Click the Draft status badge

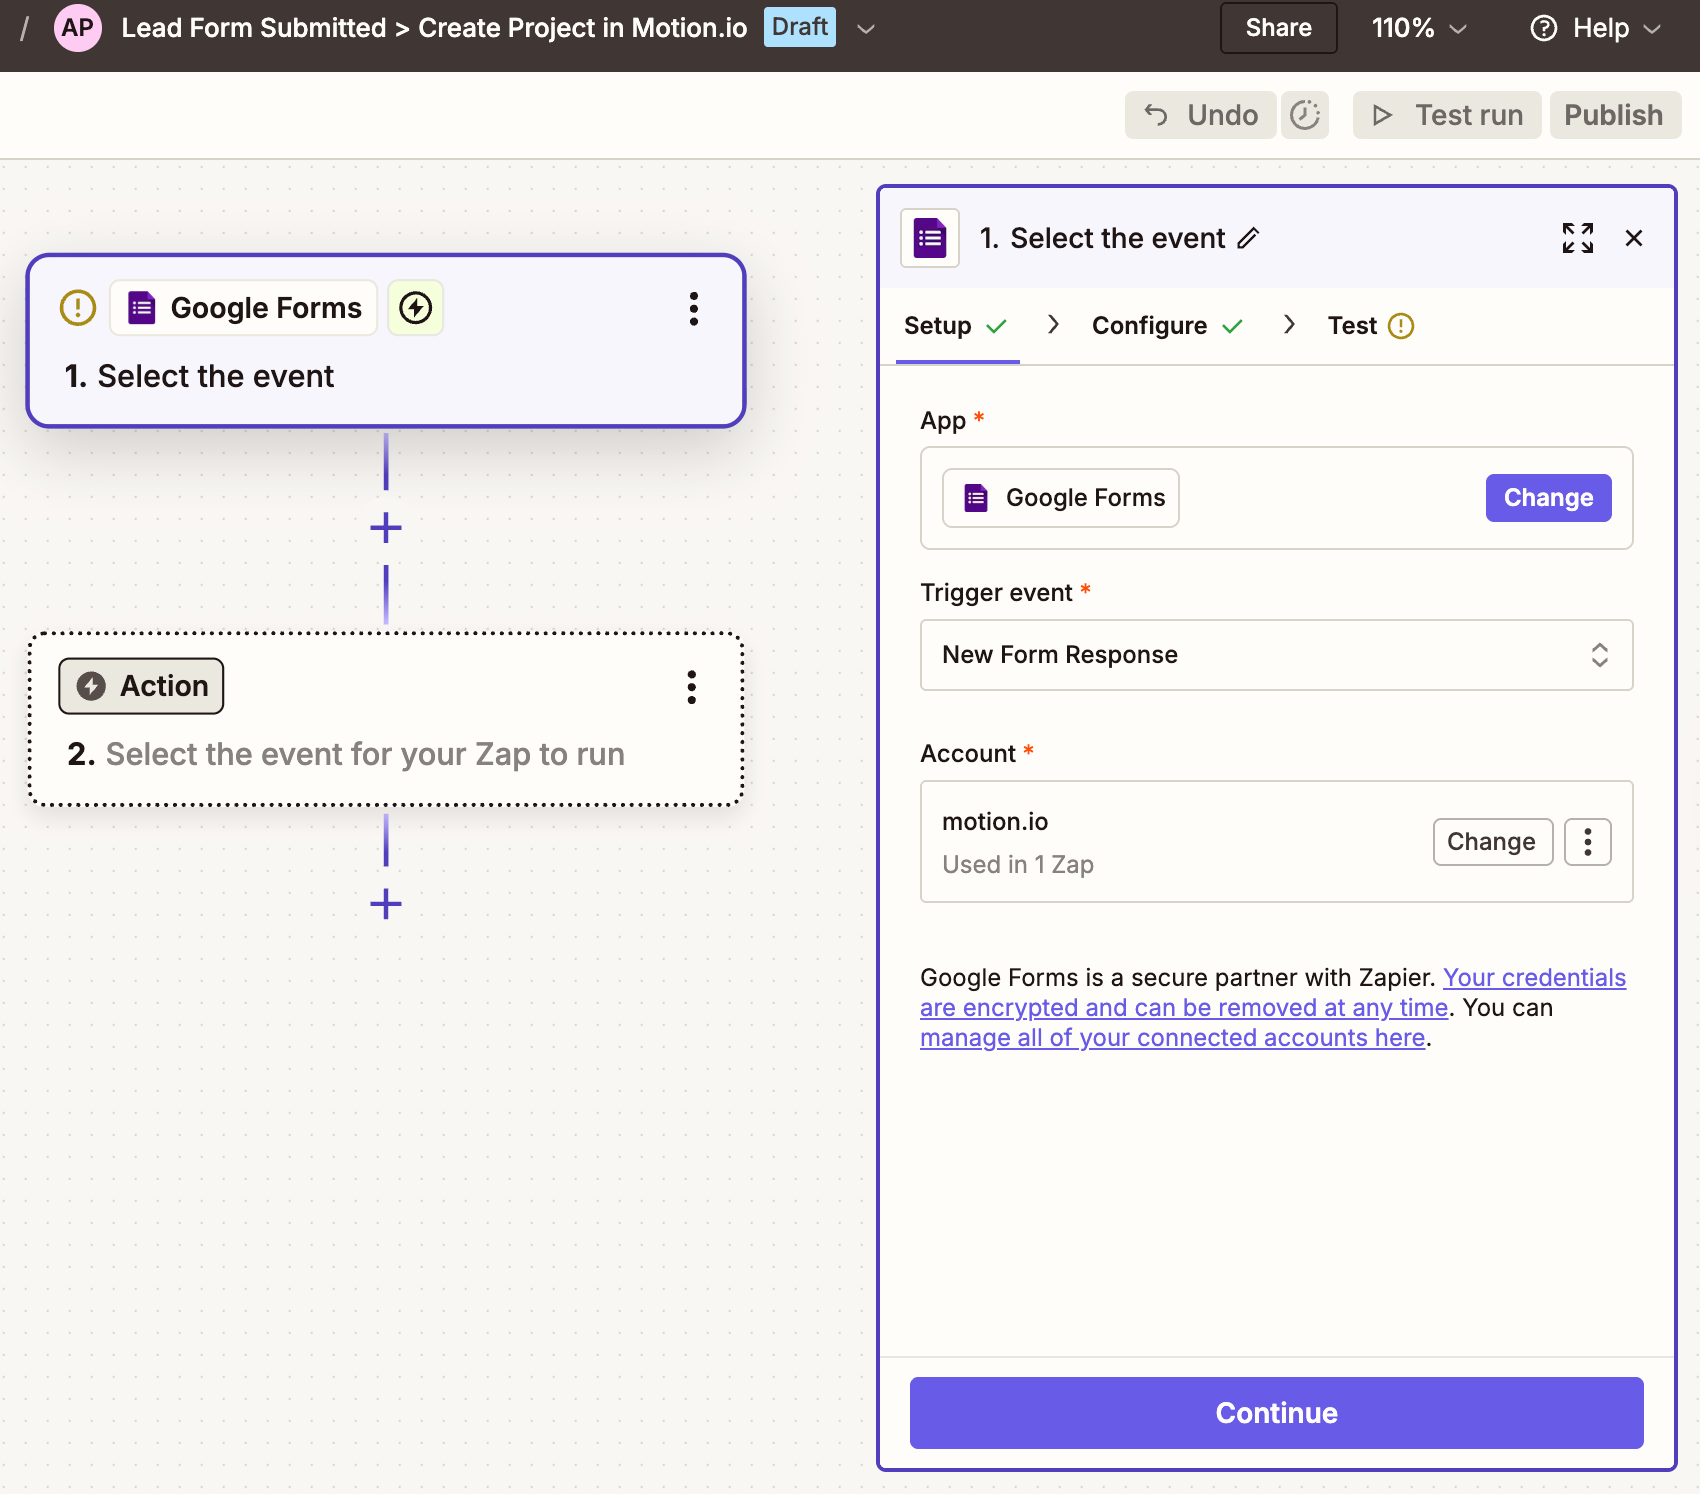pyautogui.click(x=800, y=27)
